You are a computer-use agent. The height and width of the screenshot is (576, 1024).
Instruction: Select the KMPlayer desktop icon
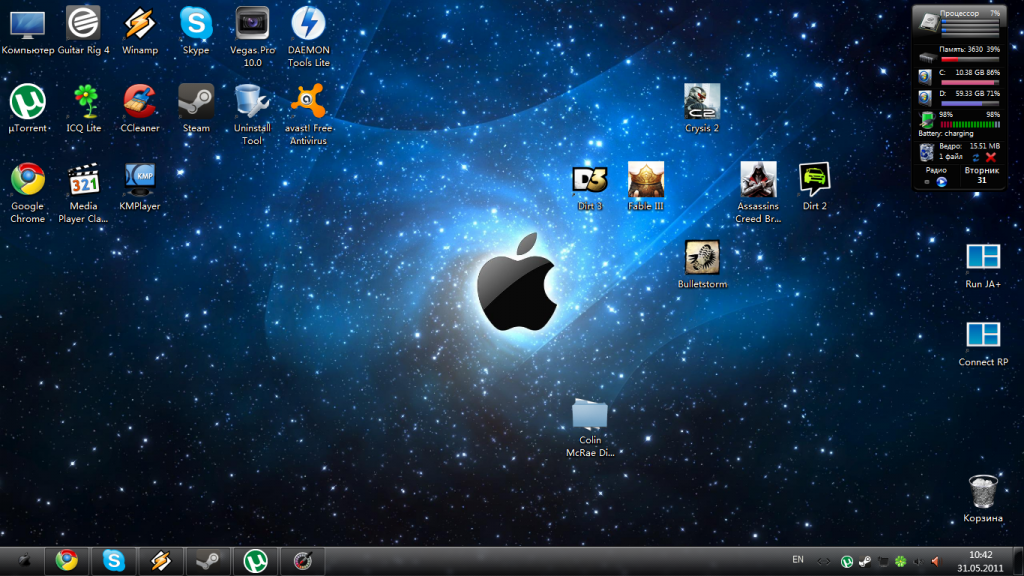[x=140, y=187]
